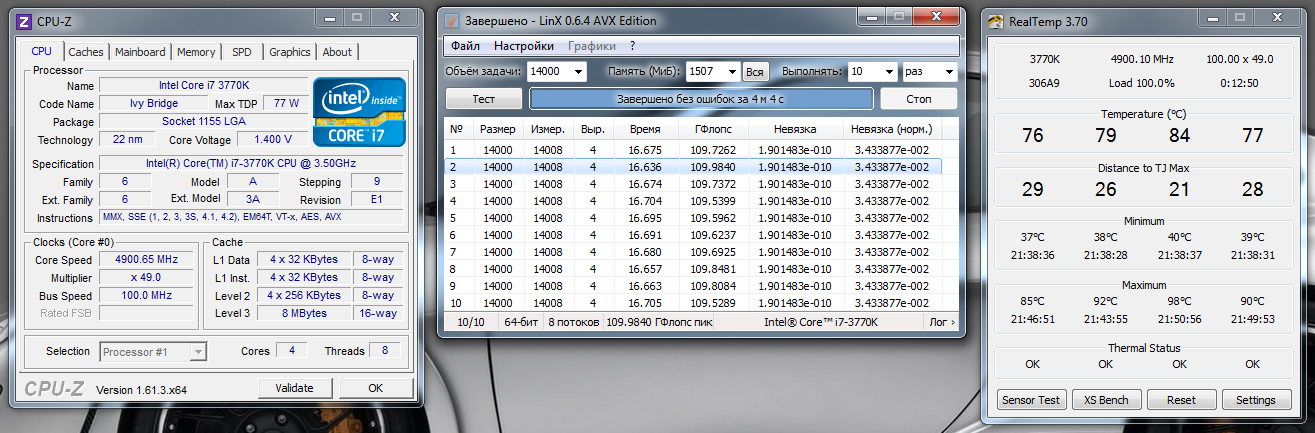The image size is (1315, 433).
Task: Click the Threads value 8 in CPU-Z
Action: [x=384, y=351]
